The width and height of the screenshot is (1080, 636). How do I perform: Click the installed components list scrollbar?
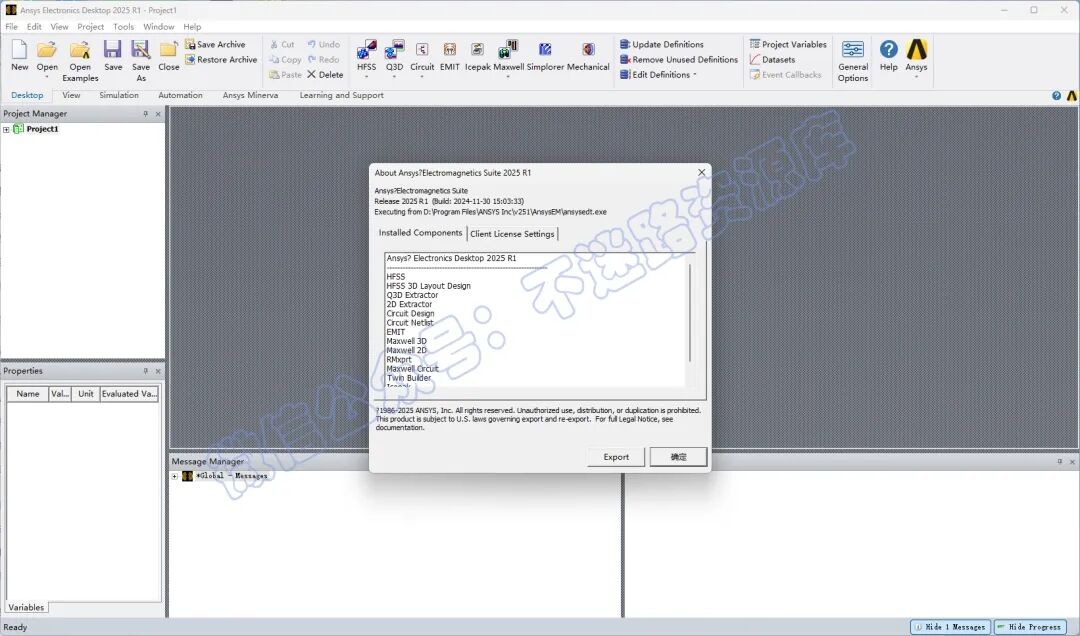tap(690, 313)
